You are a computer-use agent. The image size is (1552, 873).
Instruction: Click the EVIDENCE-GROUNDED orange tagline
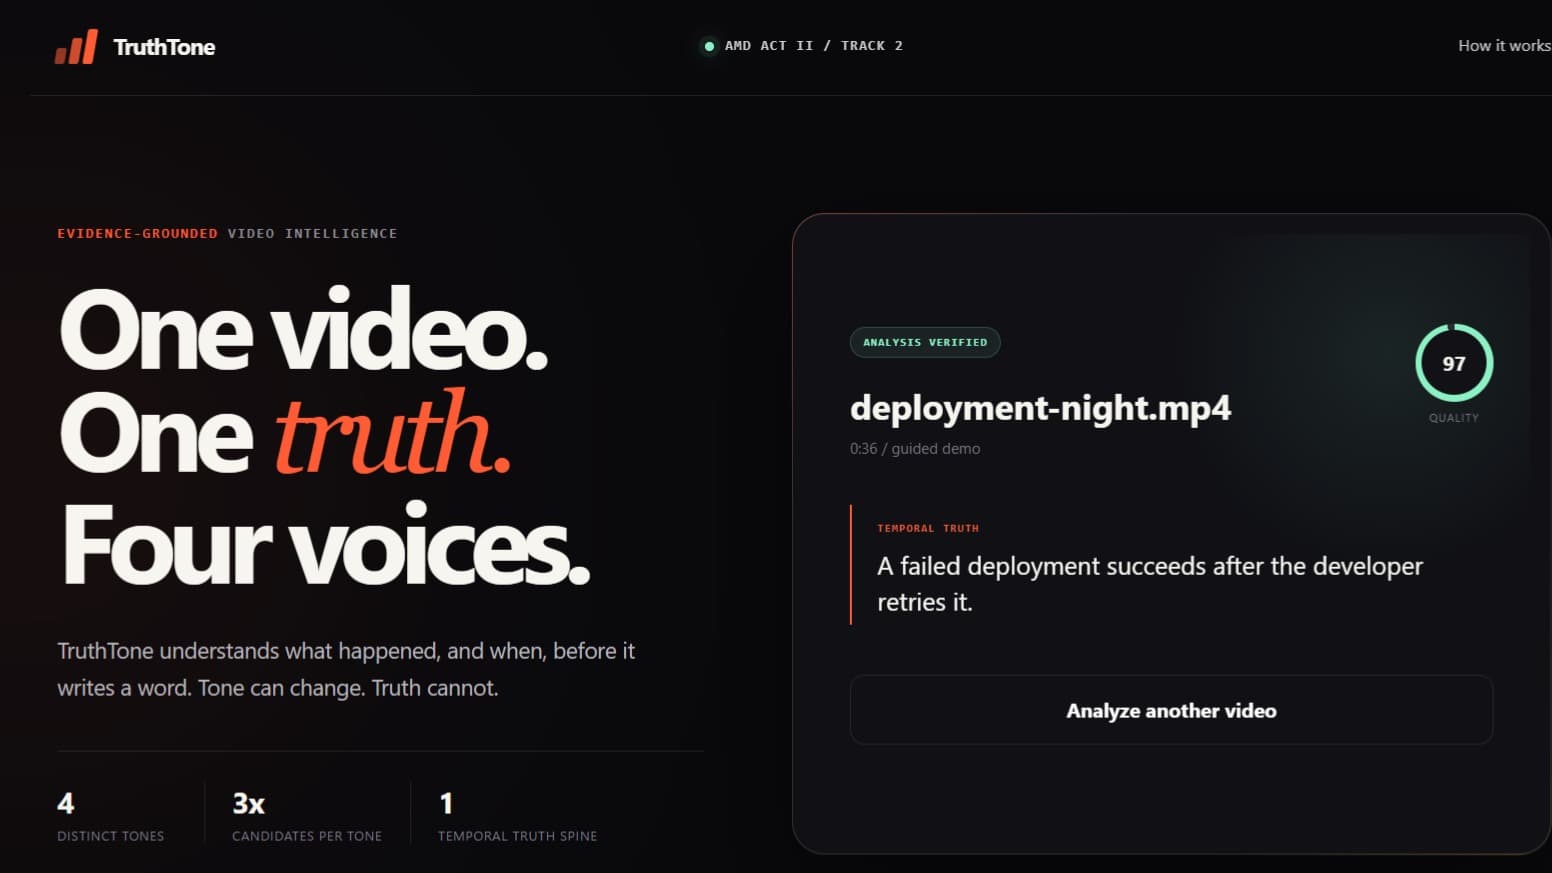(x=137, y=233)
